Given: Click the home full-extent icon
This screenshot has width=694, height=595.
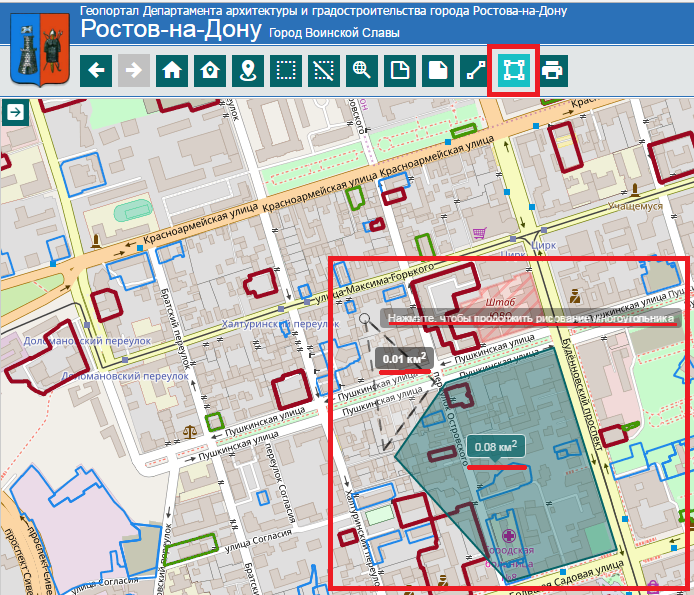Looking at the screenshot, I should [172, 70].
